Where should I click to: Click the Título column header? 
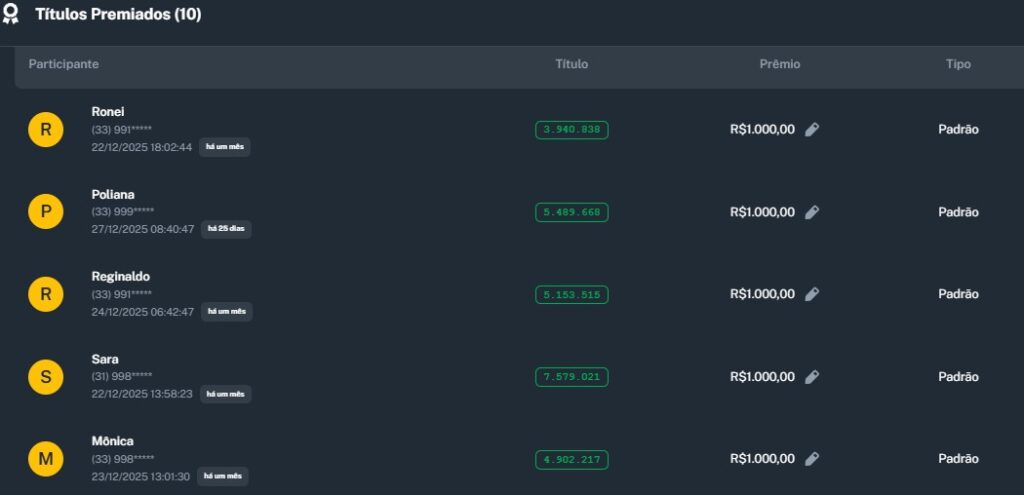pyautogui.click(x=572, y=64)
